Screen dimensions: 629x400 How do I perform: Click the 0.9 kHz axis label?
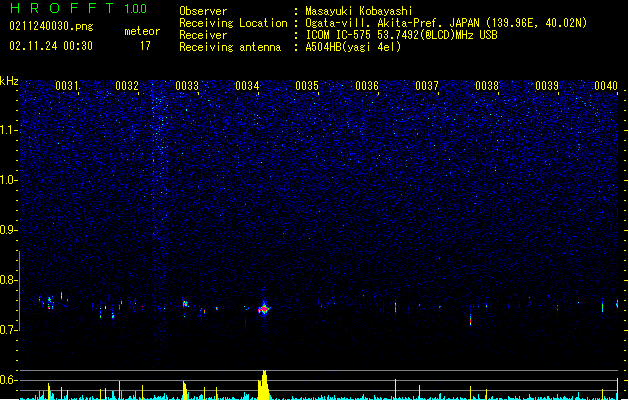pyautogui.click(x=9, y=230)
